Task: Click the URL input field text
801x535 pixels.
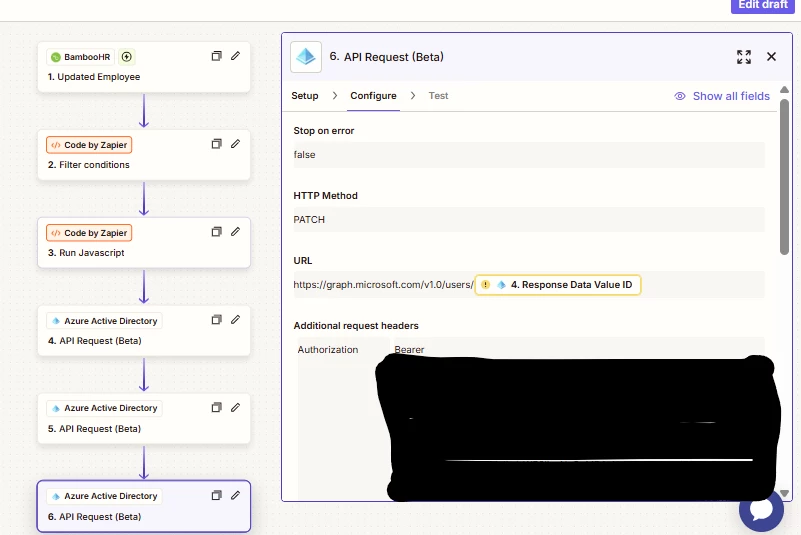Action: pyautogui.click(x=383, y=285)
